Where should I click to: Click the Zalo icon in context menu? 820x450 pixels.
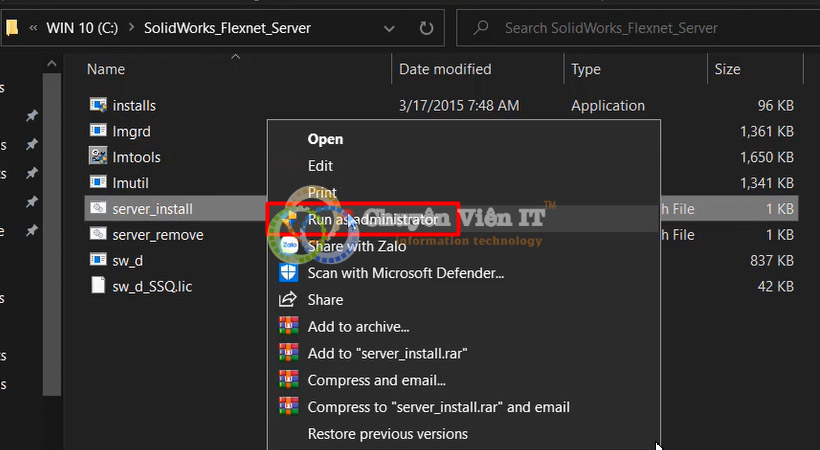tap(288, 246)
